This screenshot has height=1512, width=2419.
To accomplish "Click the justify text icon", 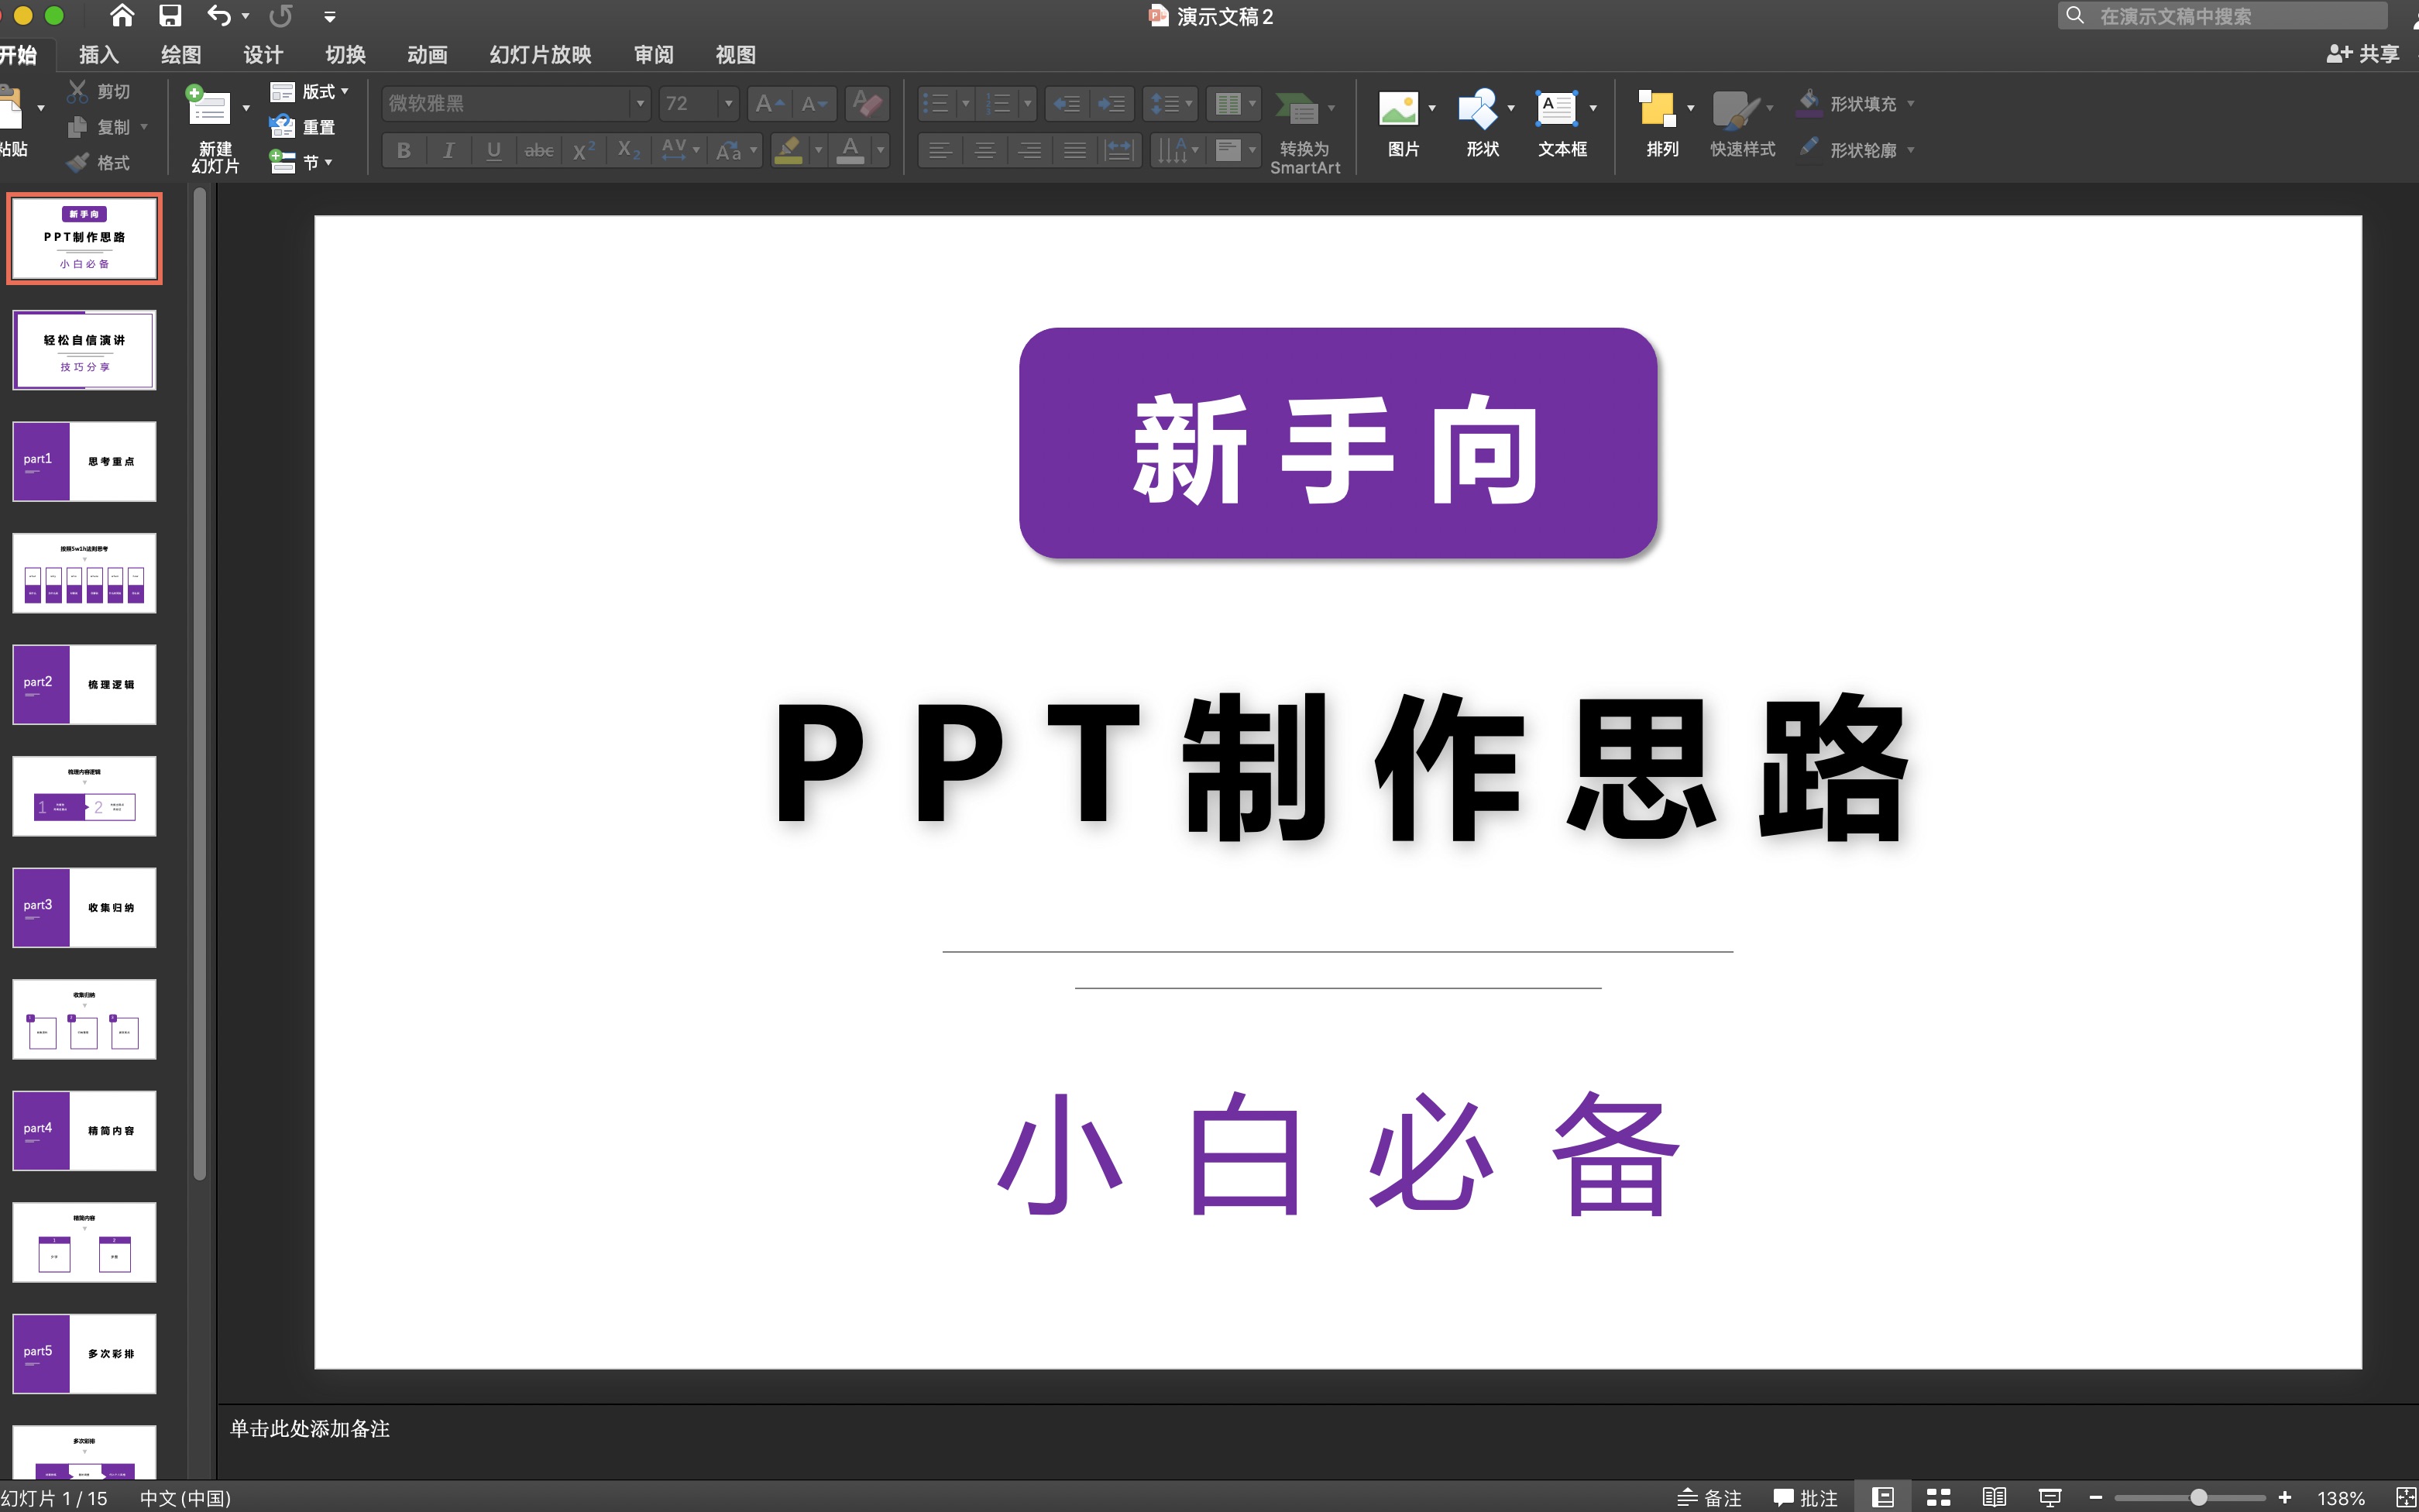I will [1075, 150].
